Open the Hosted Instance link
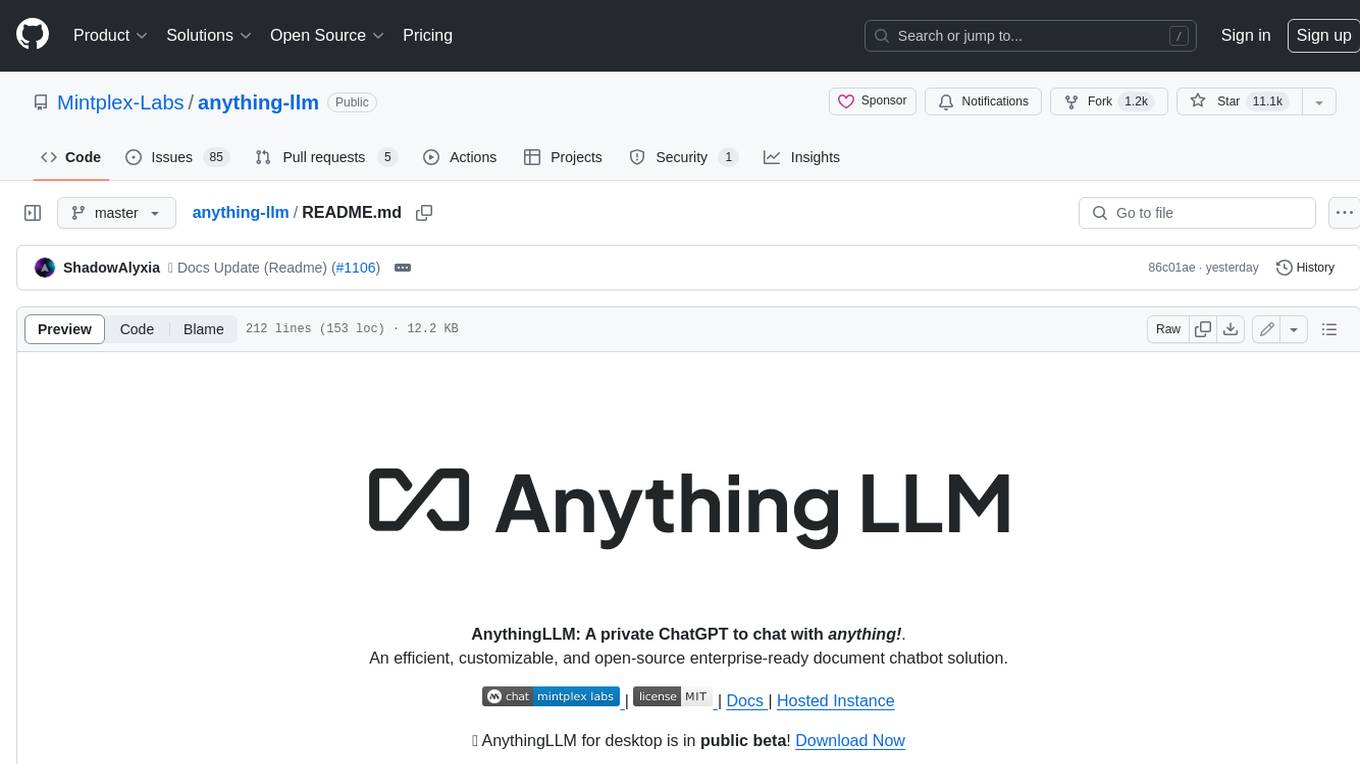The height and width of the screenshot is (764, 1360). (835, 701)
